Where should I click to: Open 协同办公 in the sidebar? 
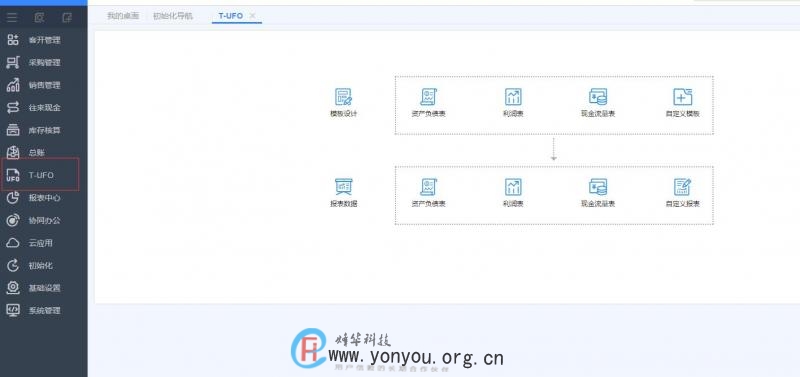[x=34, y=220]
